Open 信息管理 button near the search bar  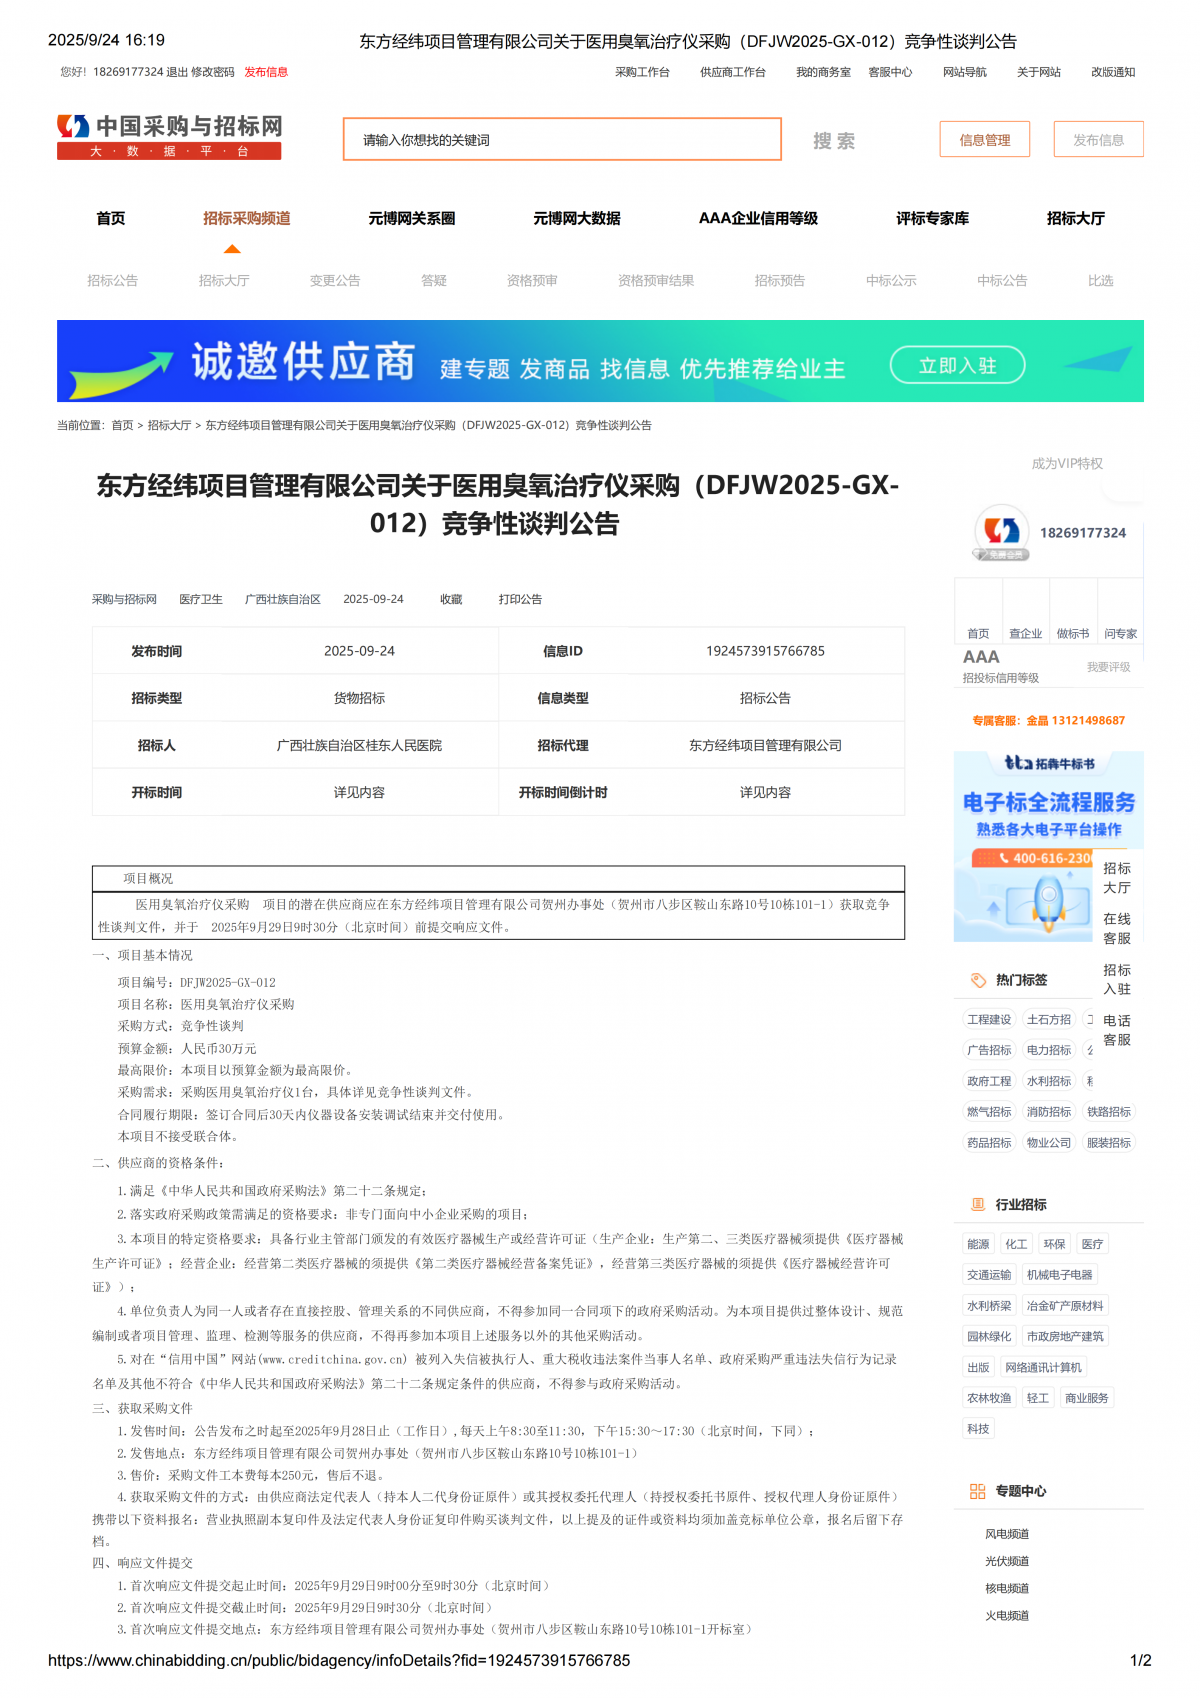click(985, 140)
